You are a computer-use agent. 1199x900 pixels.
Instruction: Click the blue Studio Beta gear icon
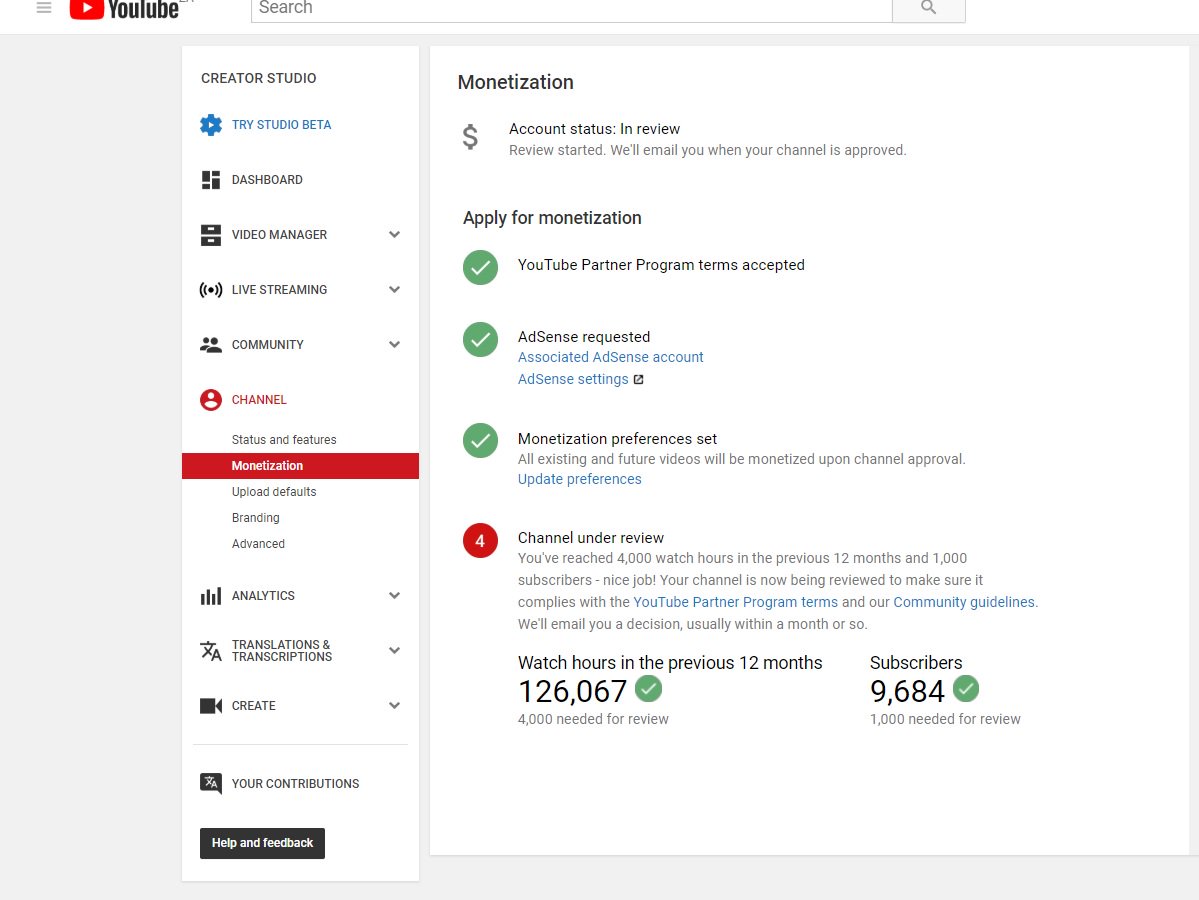[211, 125]
